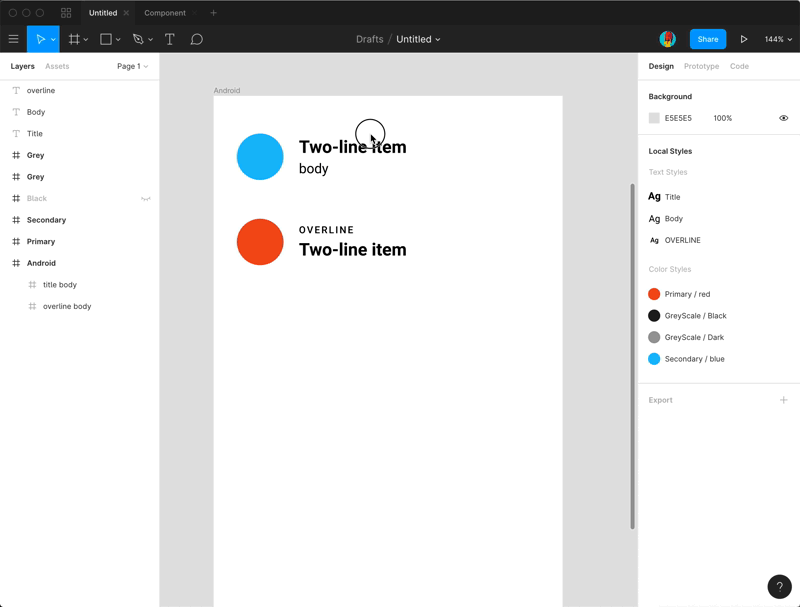Open Pen tool options dropdown arrow
Viewport: 800px width, 607px height.
coord(150,40)
